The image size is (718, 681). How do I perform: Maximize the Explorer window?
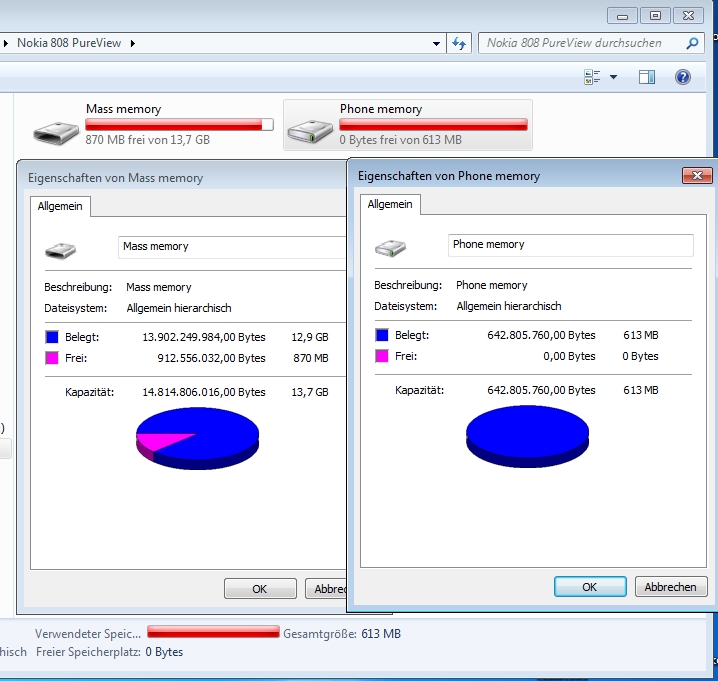click(x=655, y=16)
